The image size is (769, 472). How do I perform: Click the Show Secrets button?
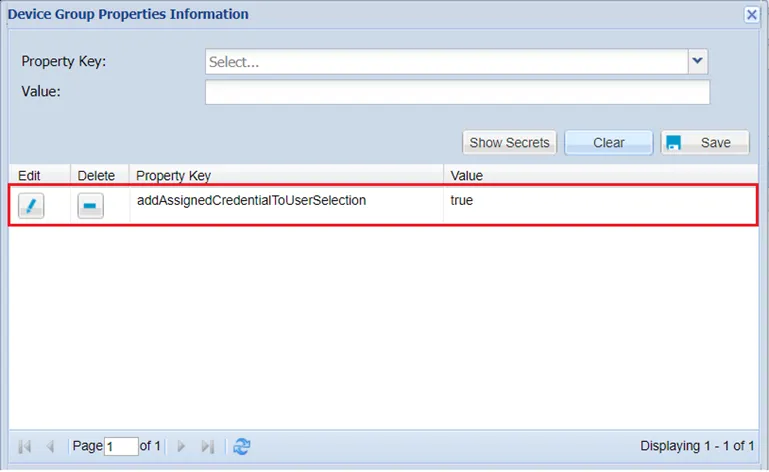(509, 143)
